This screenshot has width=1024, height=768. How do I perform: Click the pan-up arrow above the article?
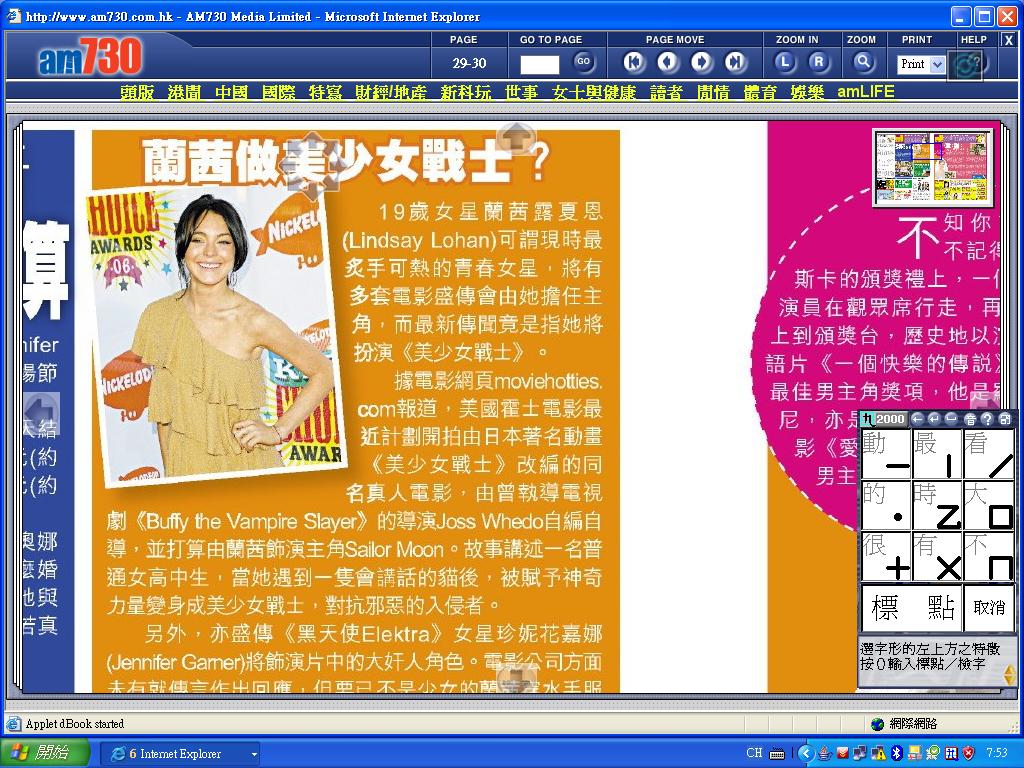pyautogui.click(x=517, y=137)
